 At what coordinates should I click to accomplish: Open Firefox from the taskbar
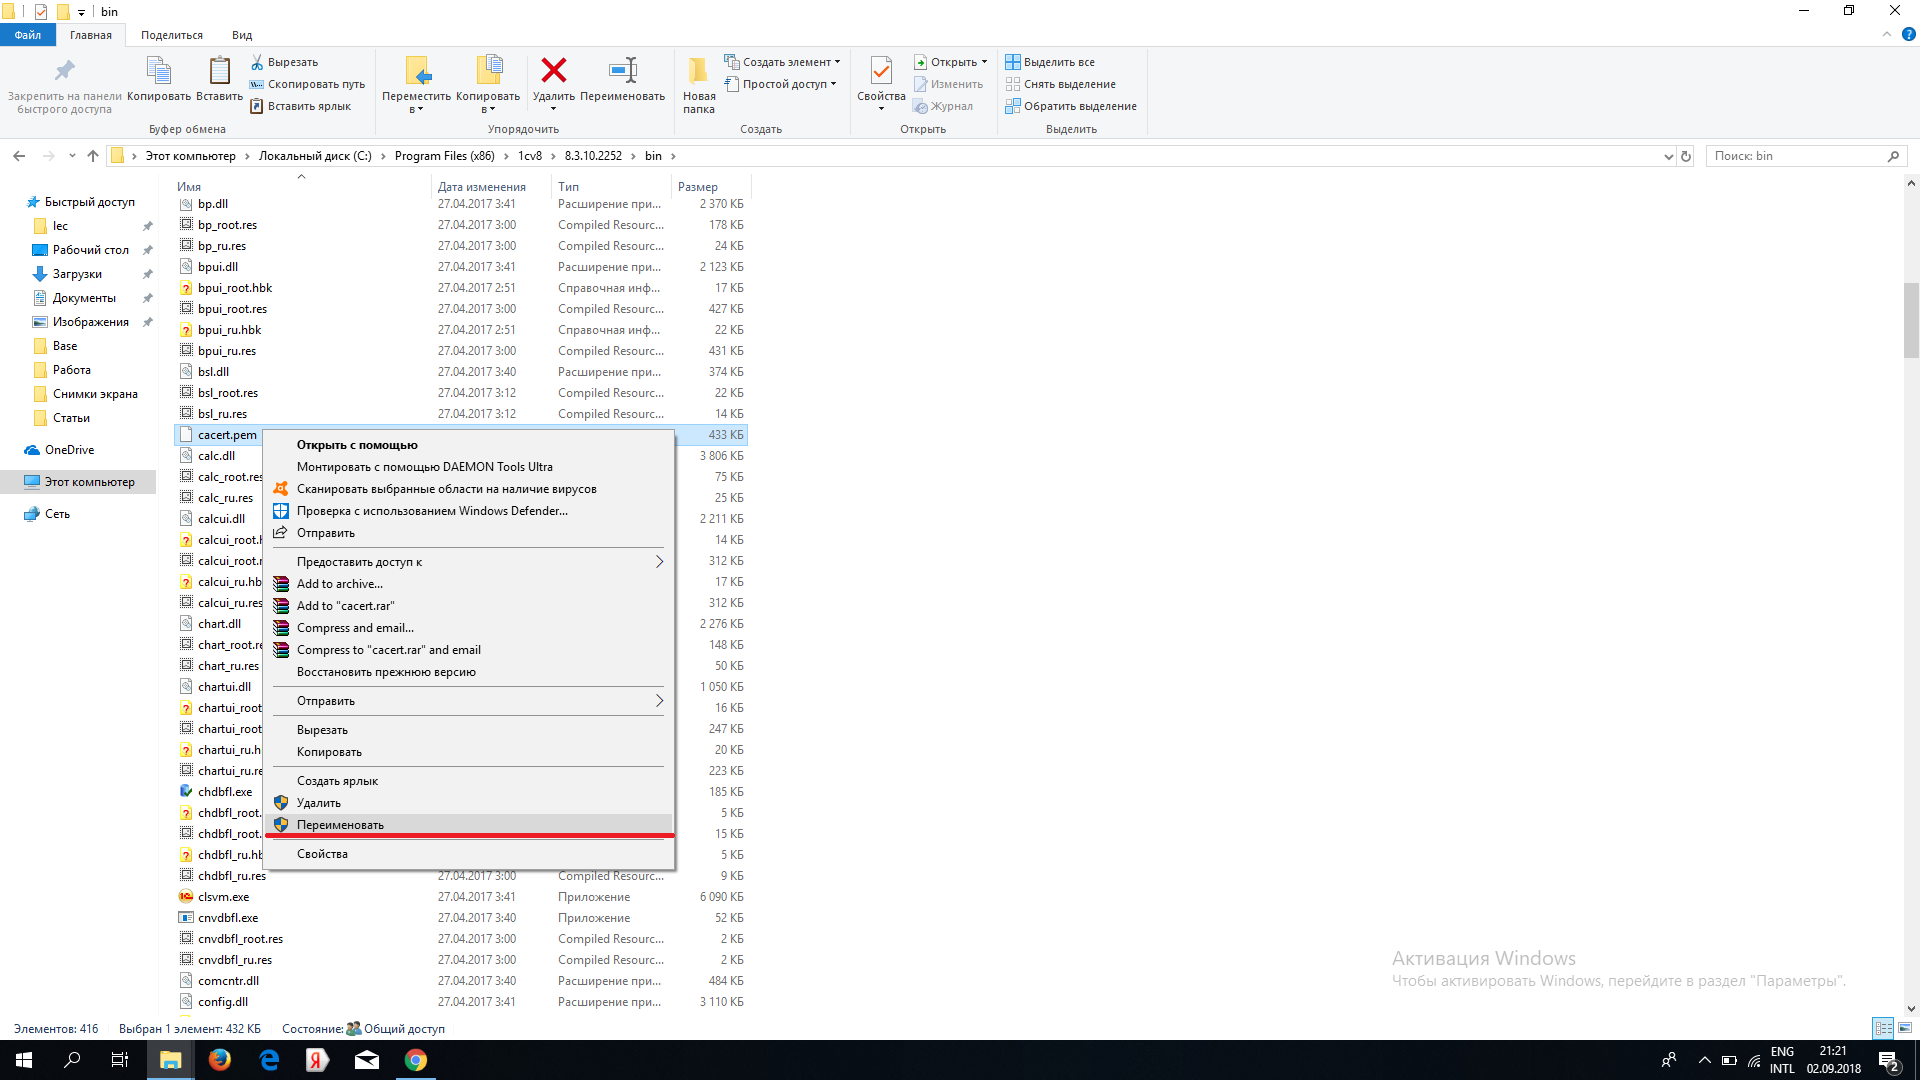tap(219, 1060)
